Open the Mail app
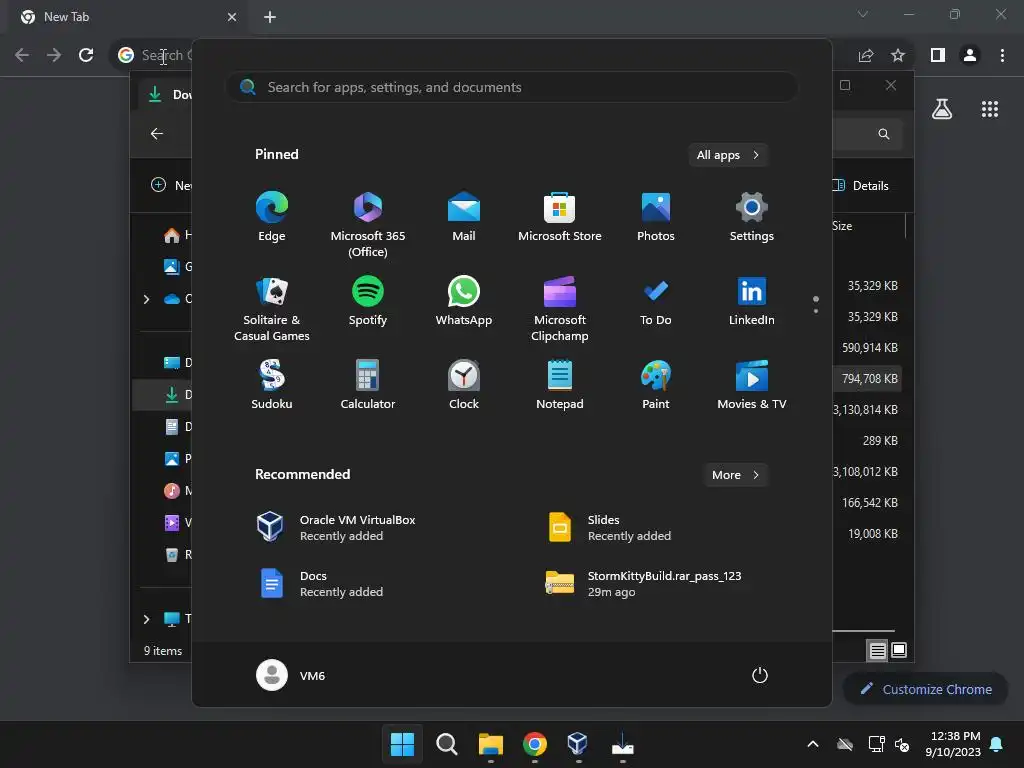The image size is (1024, 768). pyautogui.click(x=464, y=217)
